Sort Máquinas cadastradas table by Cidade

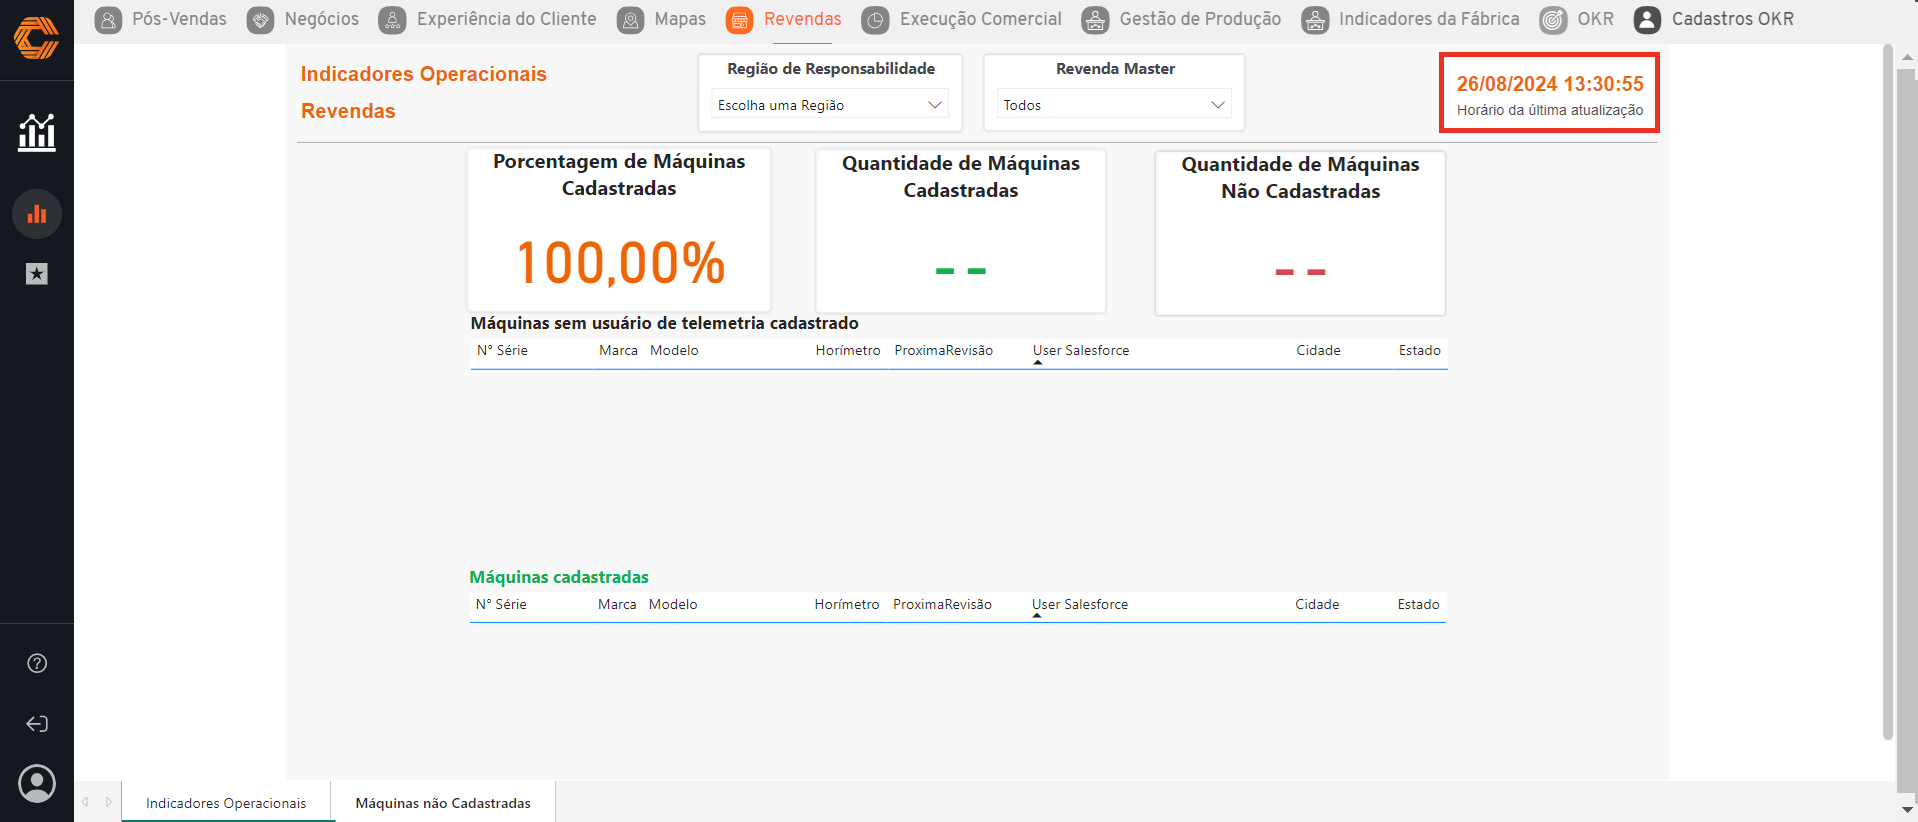point(1317,605)
